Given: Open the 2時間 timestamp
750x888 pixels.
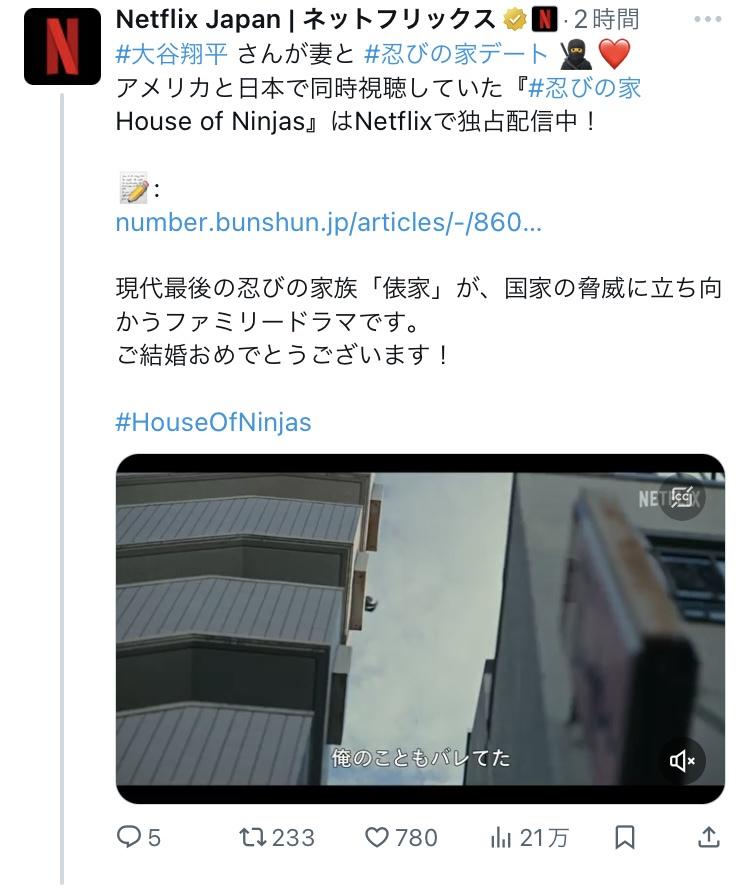Looking at the screenshot, I should click(607, 20).
